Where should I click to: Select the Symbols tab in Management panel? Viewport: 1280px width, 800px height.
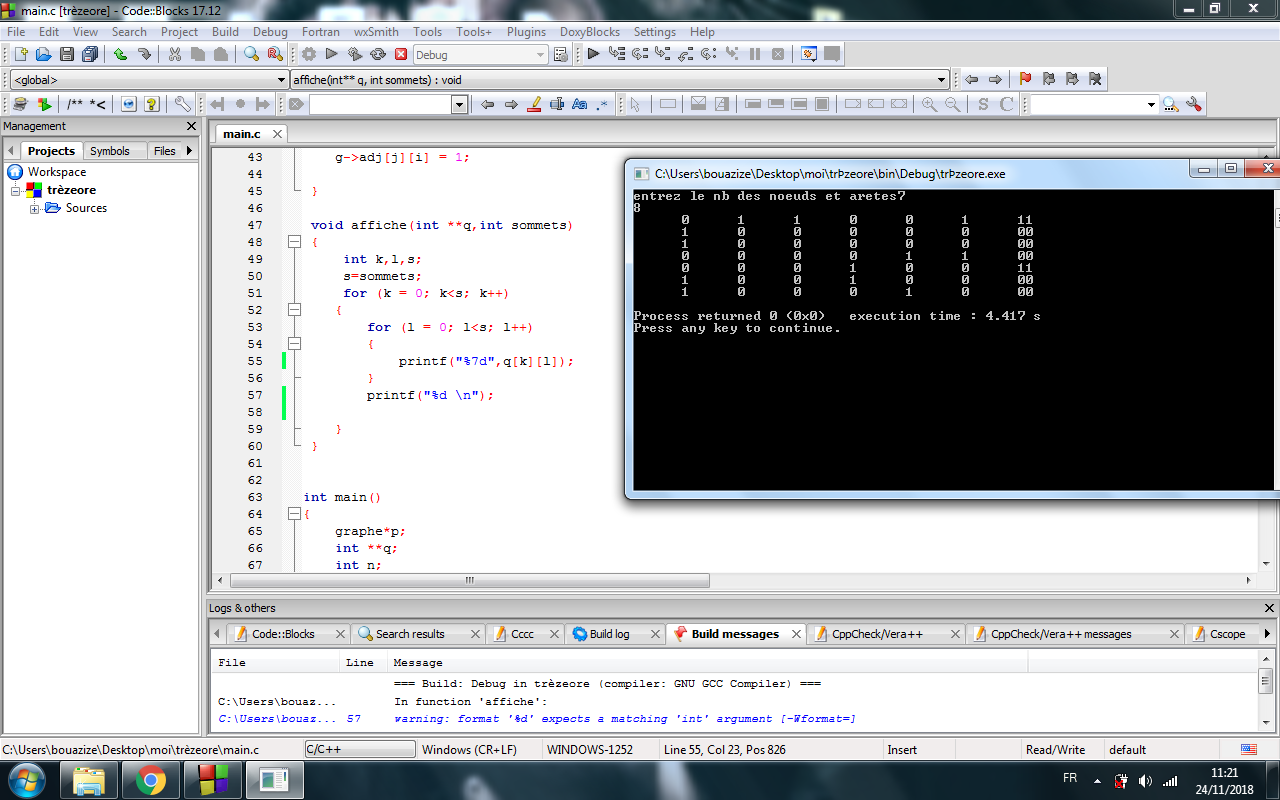[109, 151]
